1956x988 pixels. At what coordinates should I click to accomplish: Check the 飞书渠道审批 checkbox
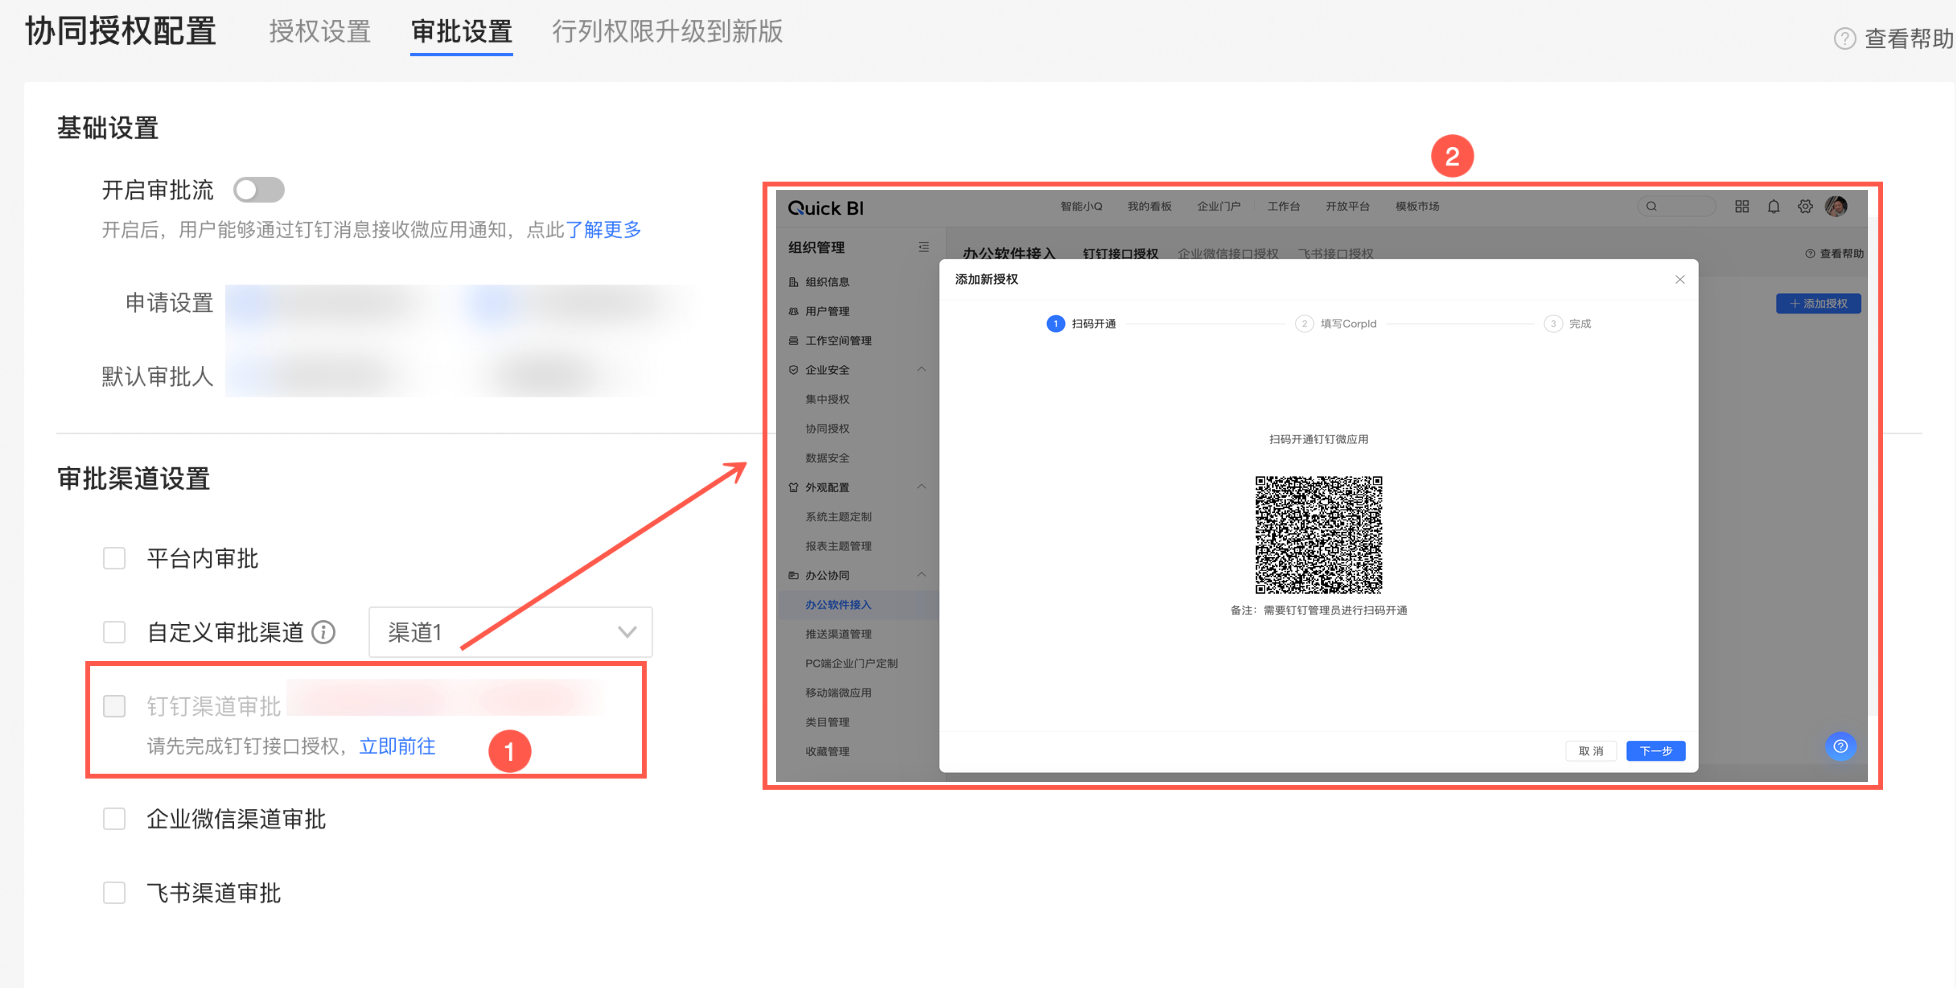pos(115,892)
